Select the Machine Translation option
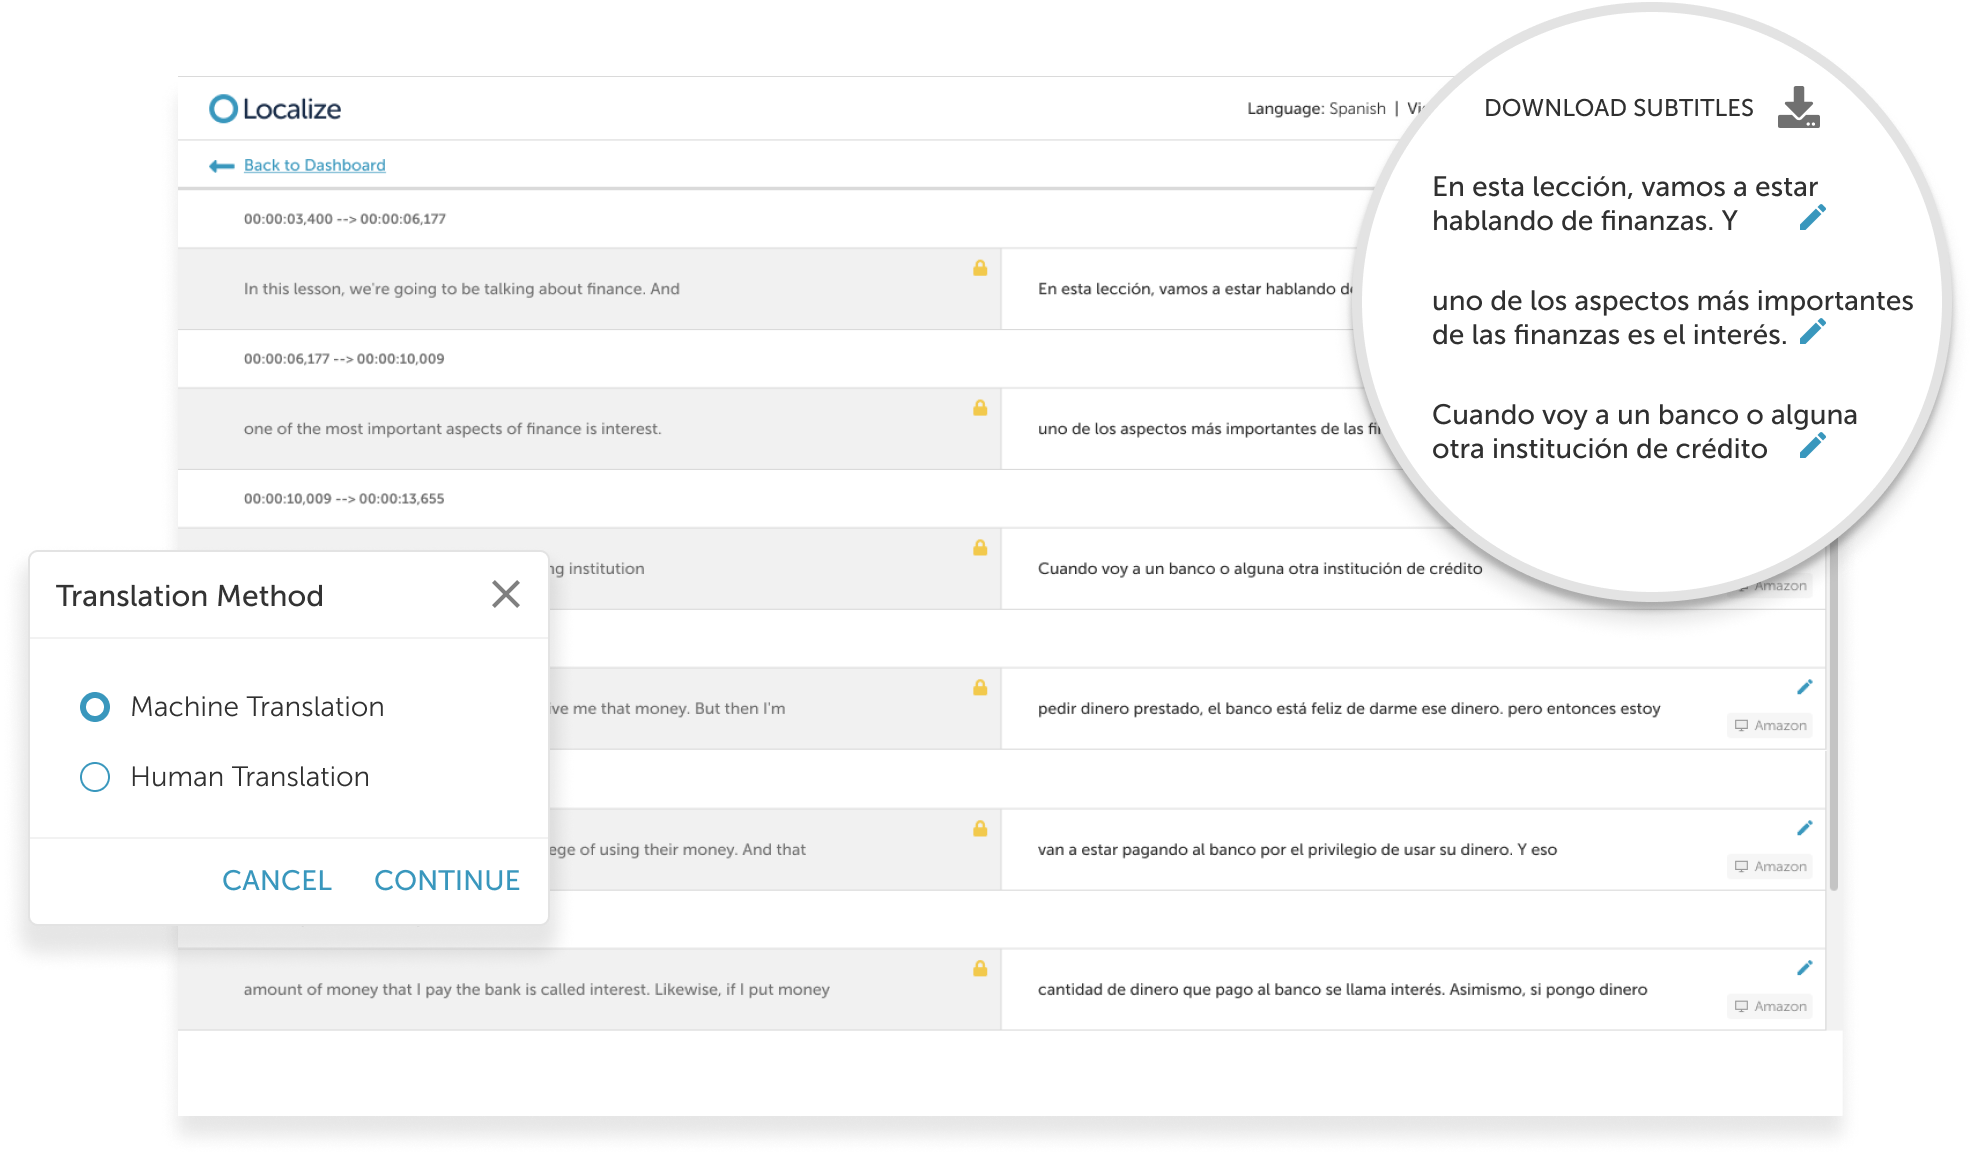 [95, 706]
